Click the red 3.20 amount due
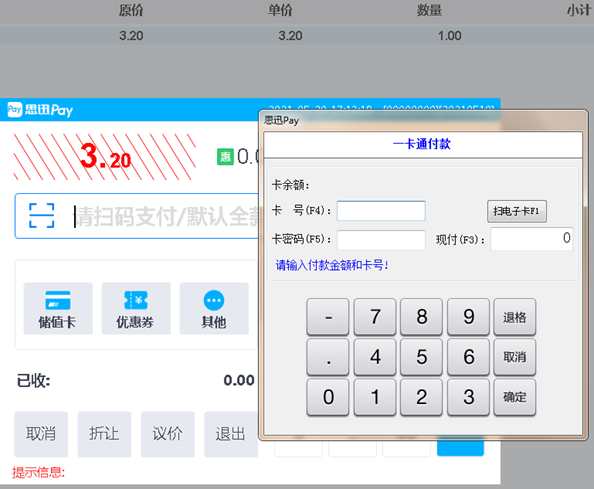 coord(106,157)
